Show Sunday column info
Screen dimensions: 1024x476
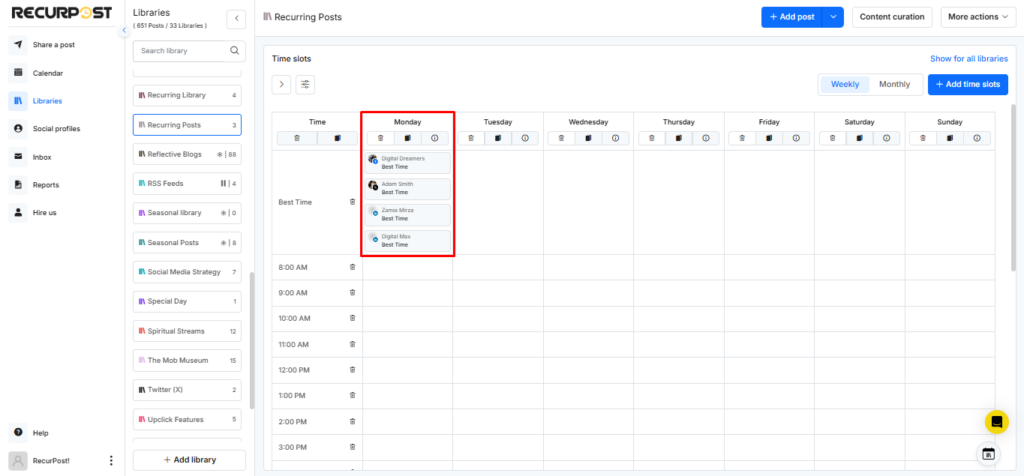tap(976, 138)
